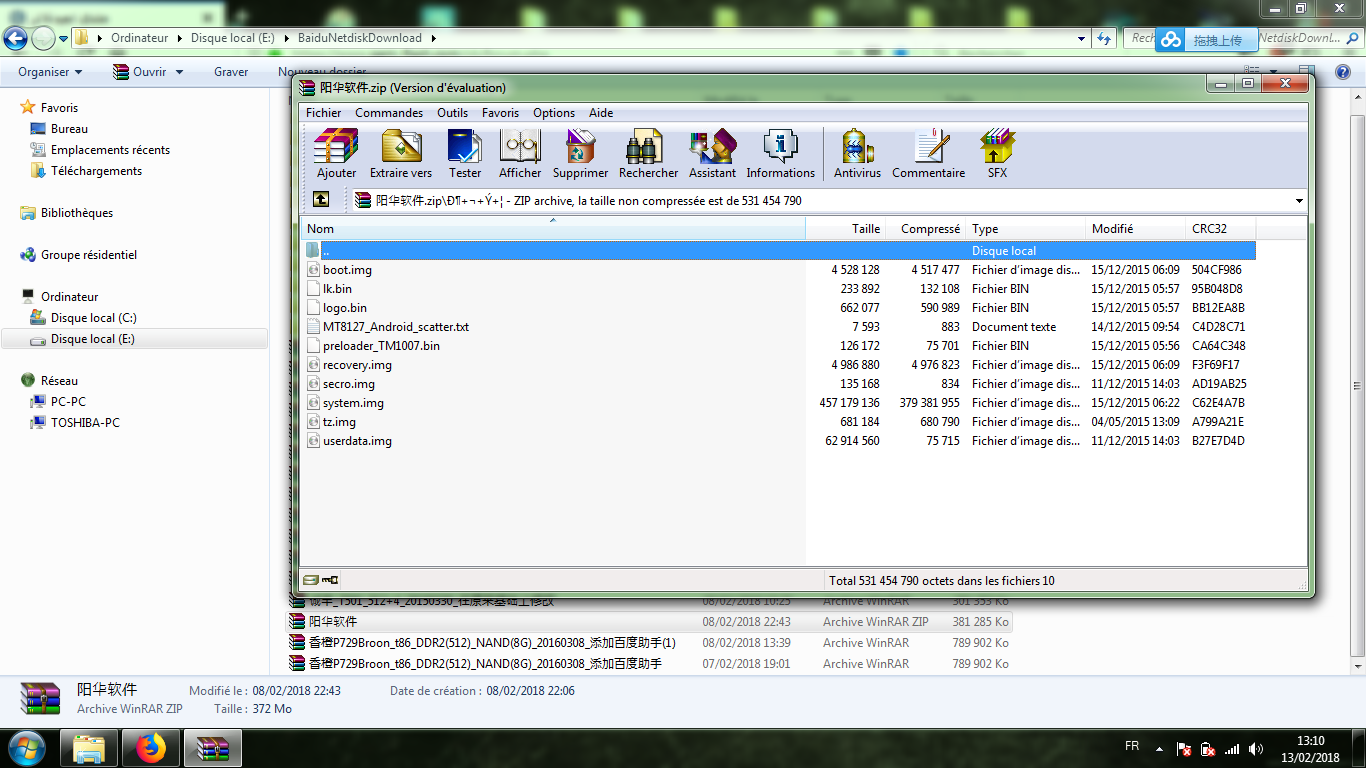This screenshot has height=768, width=1366.
Task: Click the disk icon in WinRAR status bar
Action: (x=311, y=580)
